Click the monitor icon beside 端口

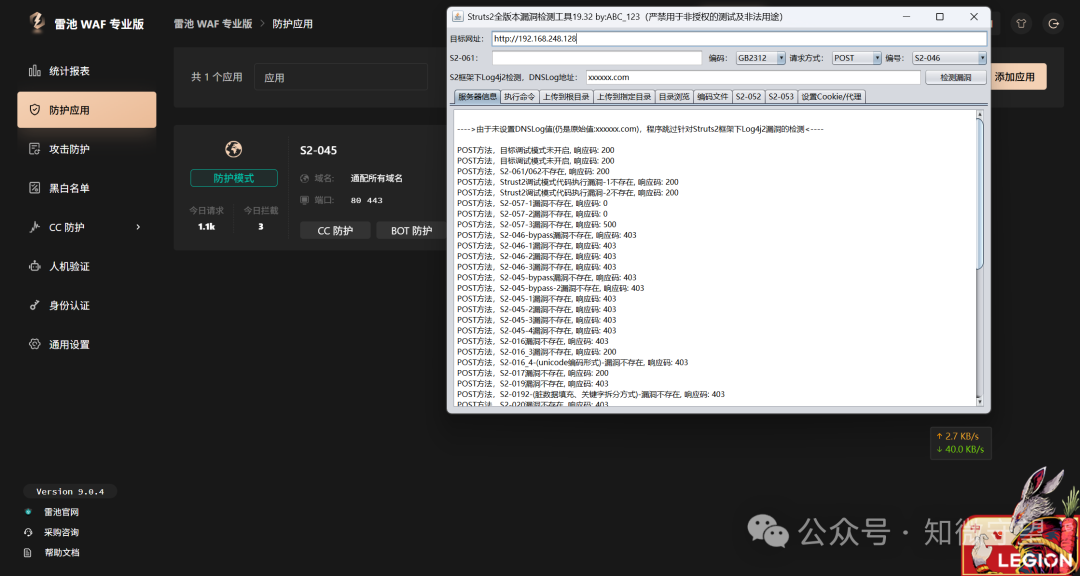pos(305,200)
